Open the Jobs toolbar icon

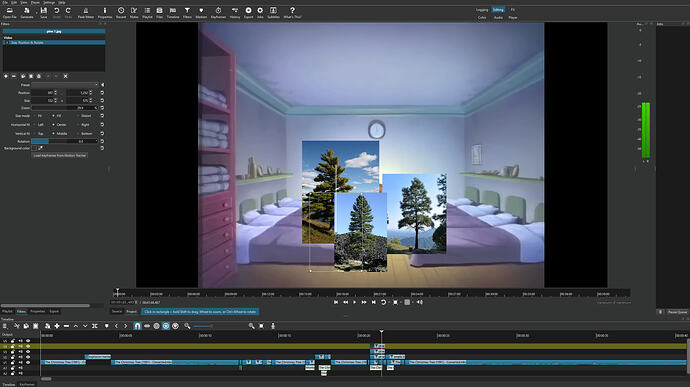(x=260, y=12)
